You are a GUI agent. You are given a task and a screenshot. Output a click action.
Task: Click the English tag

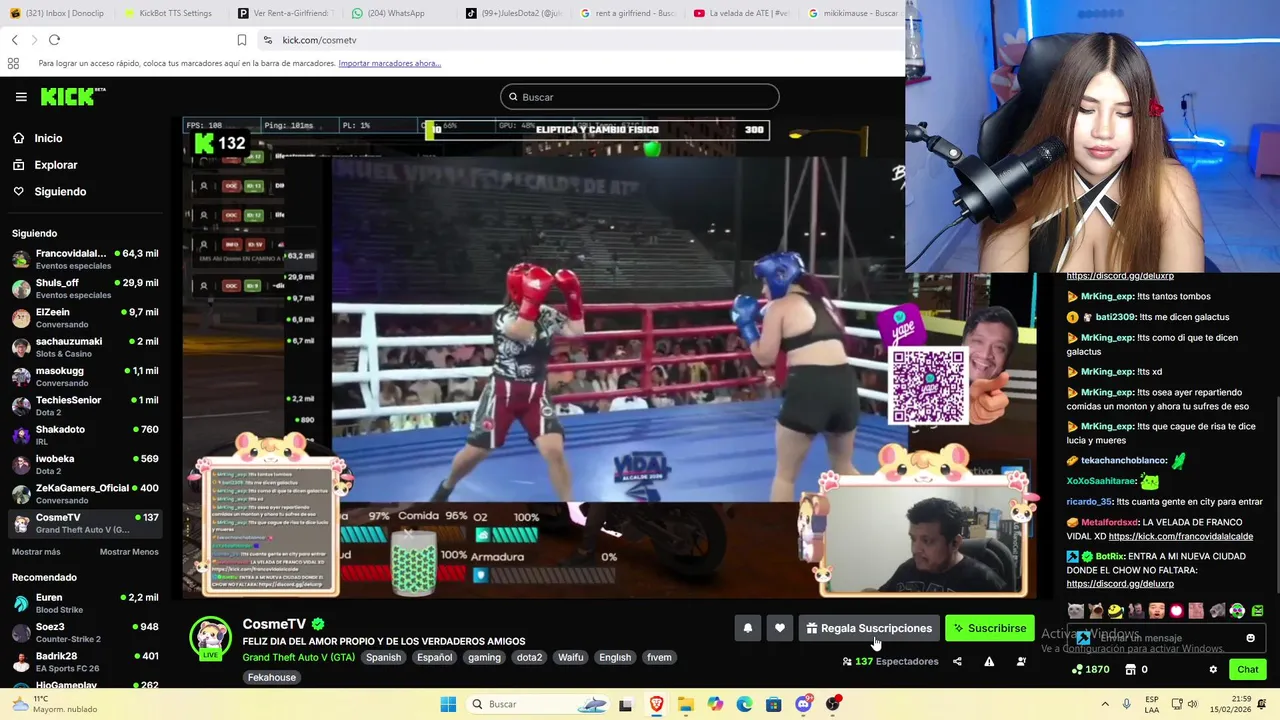pos(615,657)
